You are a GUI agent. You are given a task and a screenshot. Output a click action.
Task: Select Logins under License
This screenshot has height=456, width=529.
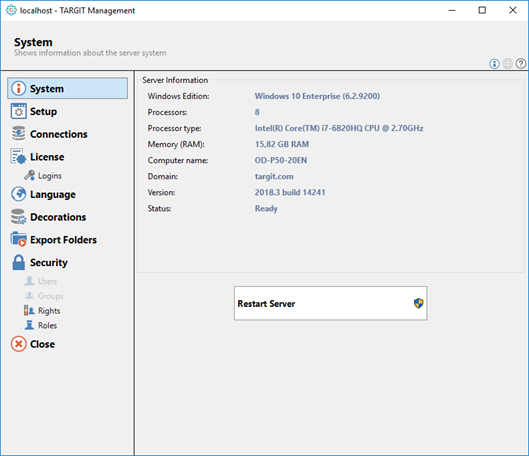[50, 176]
